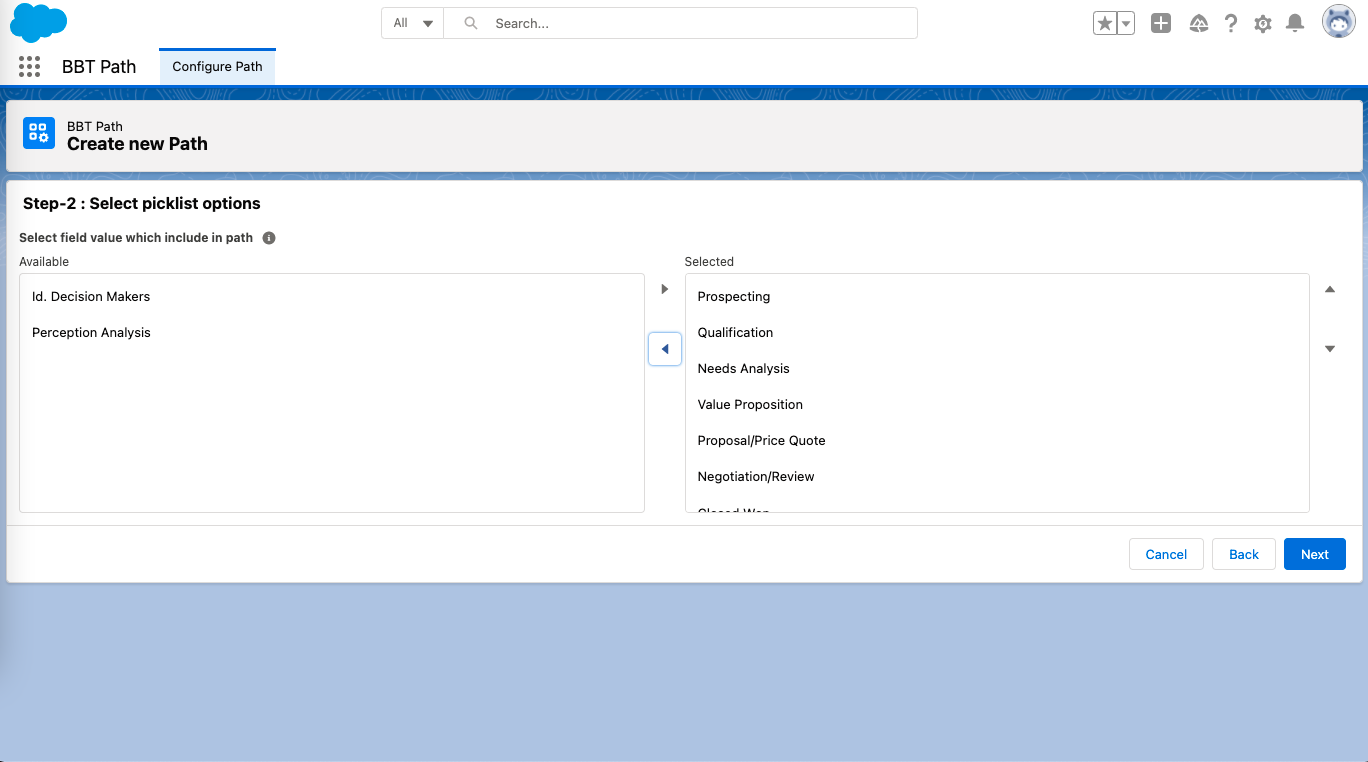Open the user profile avatar
The height and width of the screenshot is (762, 1368).
pos(1339,22)
